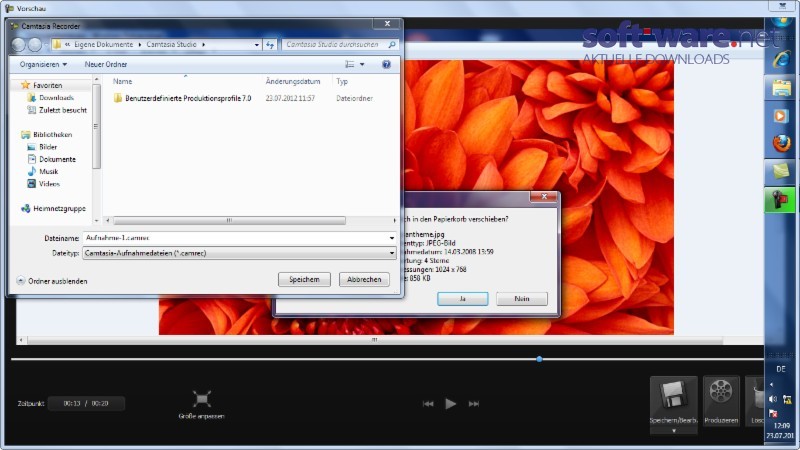Skip to end with forward button
The image size is (800, 450).
473,404
